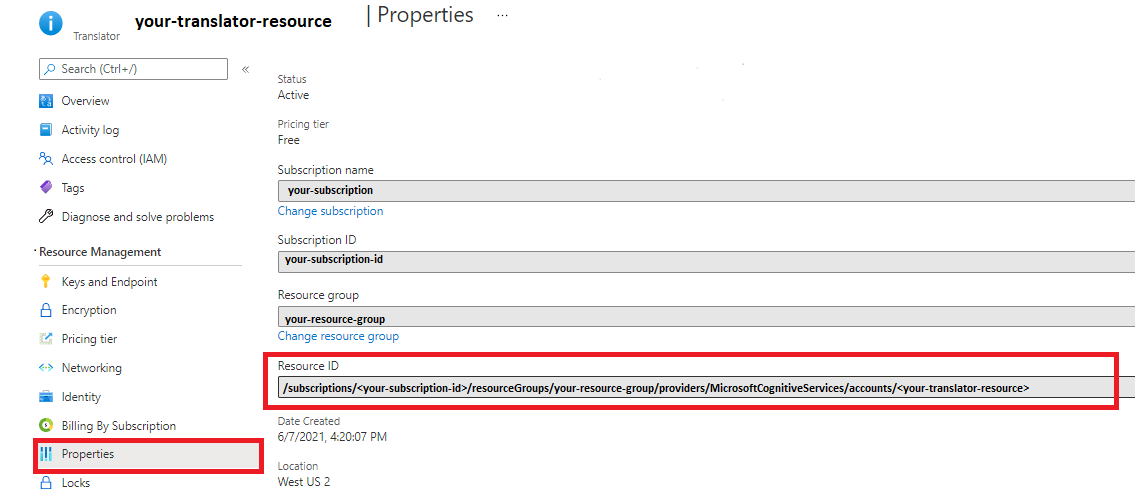This screenshot has width=1135, height=501.
Task: Click the Encryption lock icon
Action: 46,310
